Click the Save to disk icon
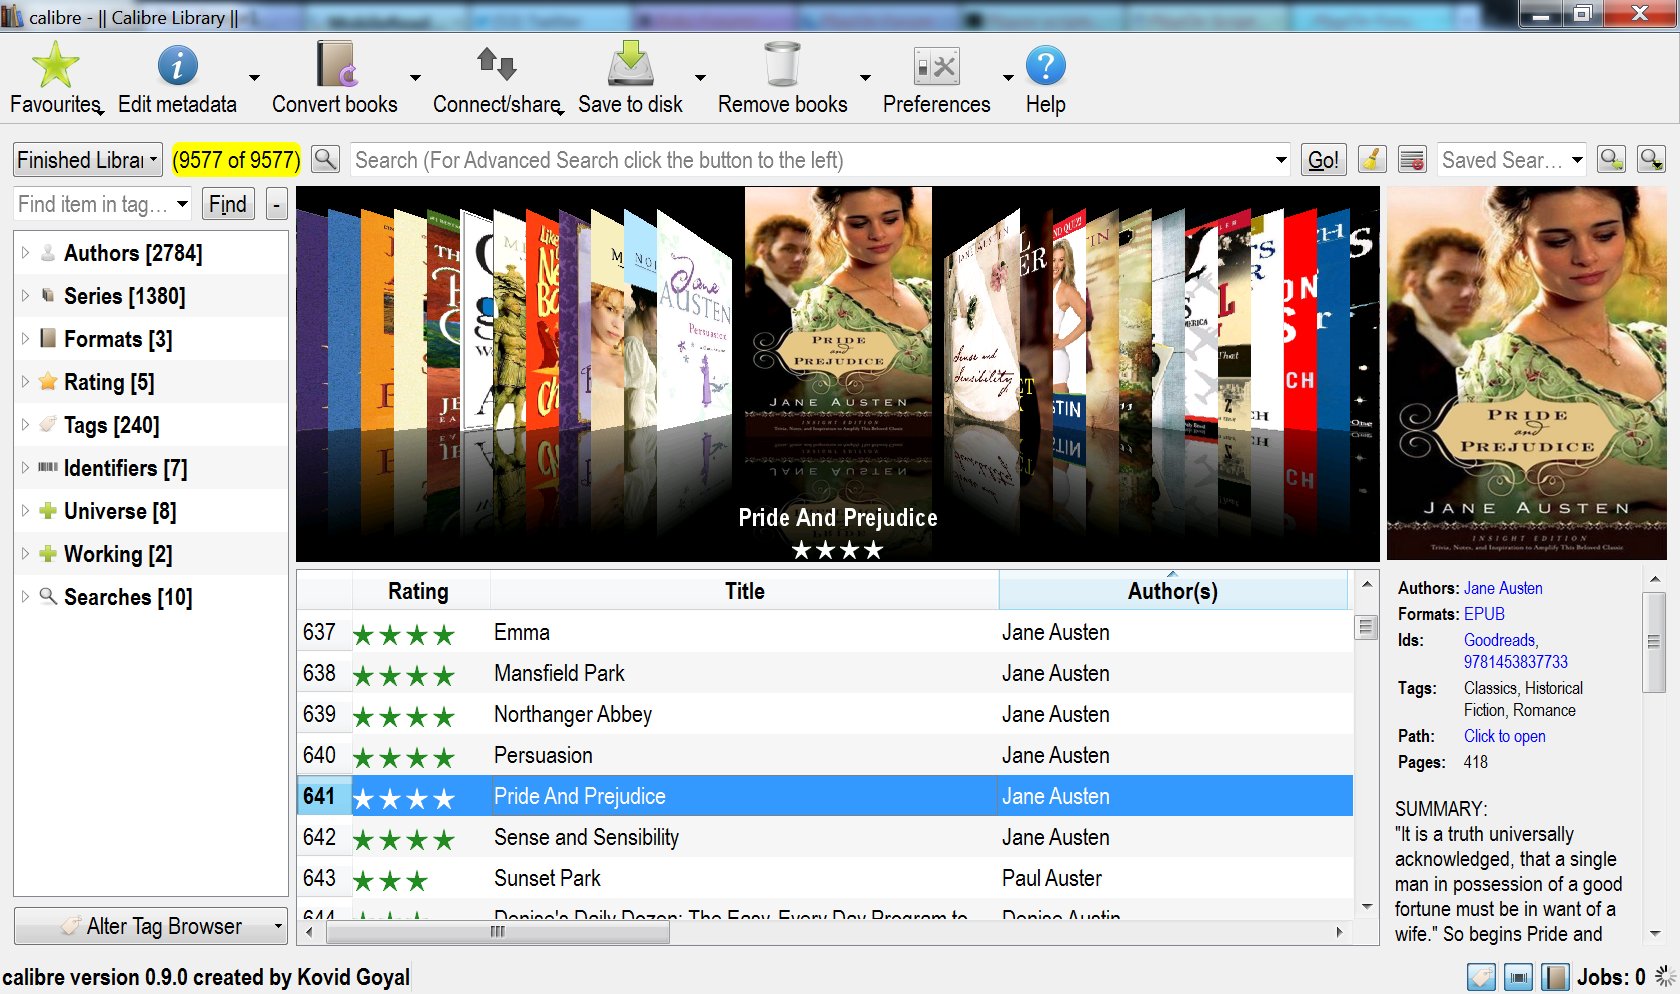Screen dimensions: 1680x994 point(630,66)
